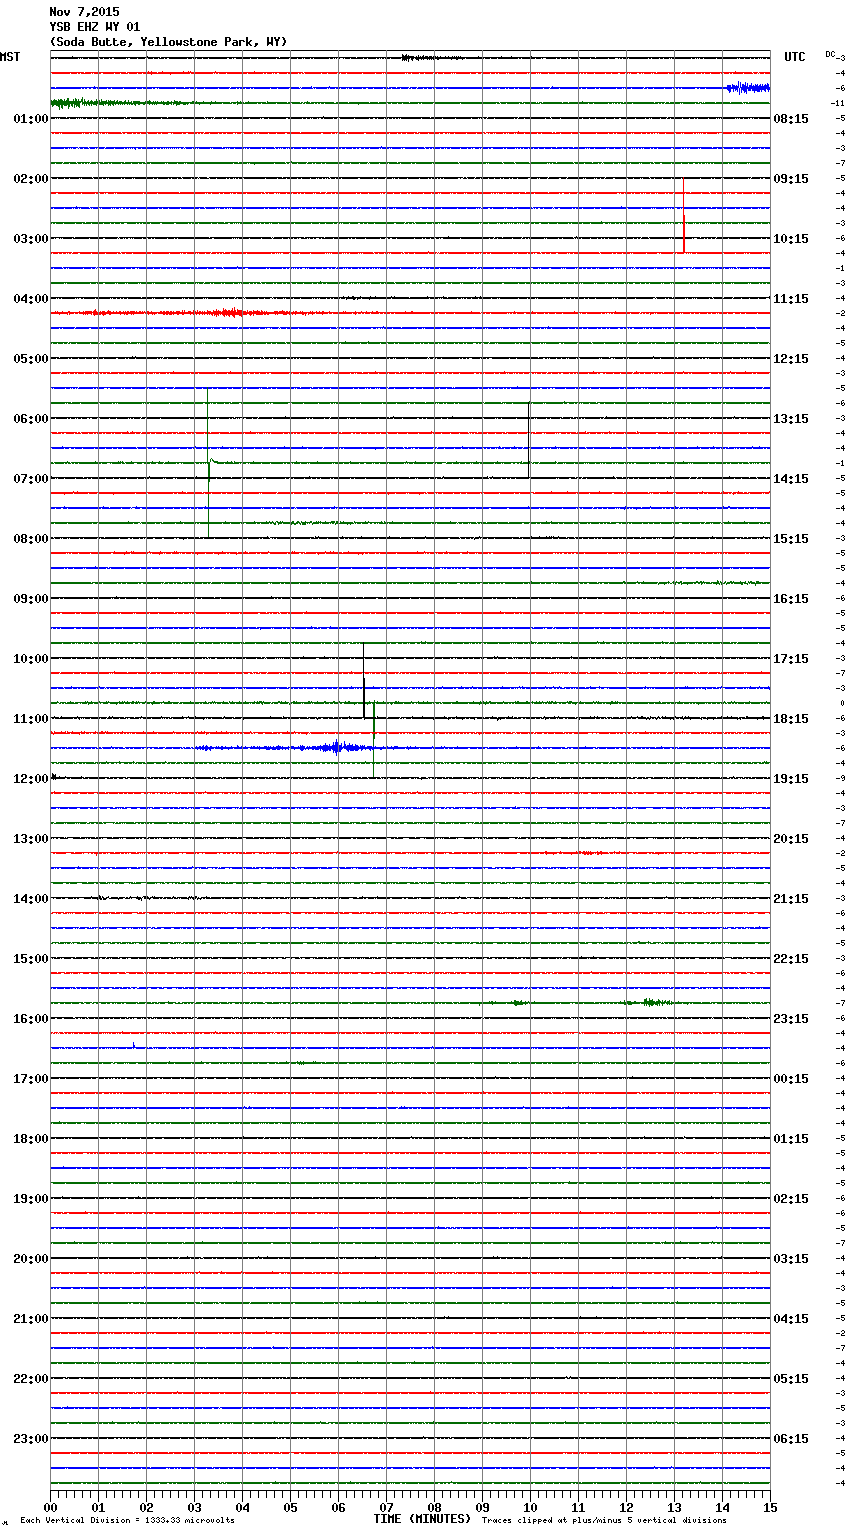Select the 20:00 MST time label
The height and width of the screenshot is (1534, 850).
coord(31,1259)
